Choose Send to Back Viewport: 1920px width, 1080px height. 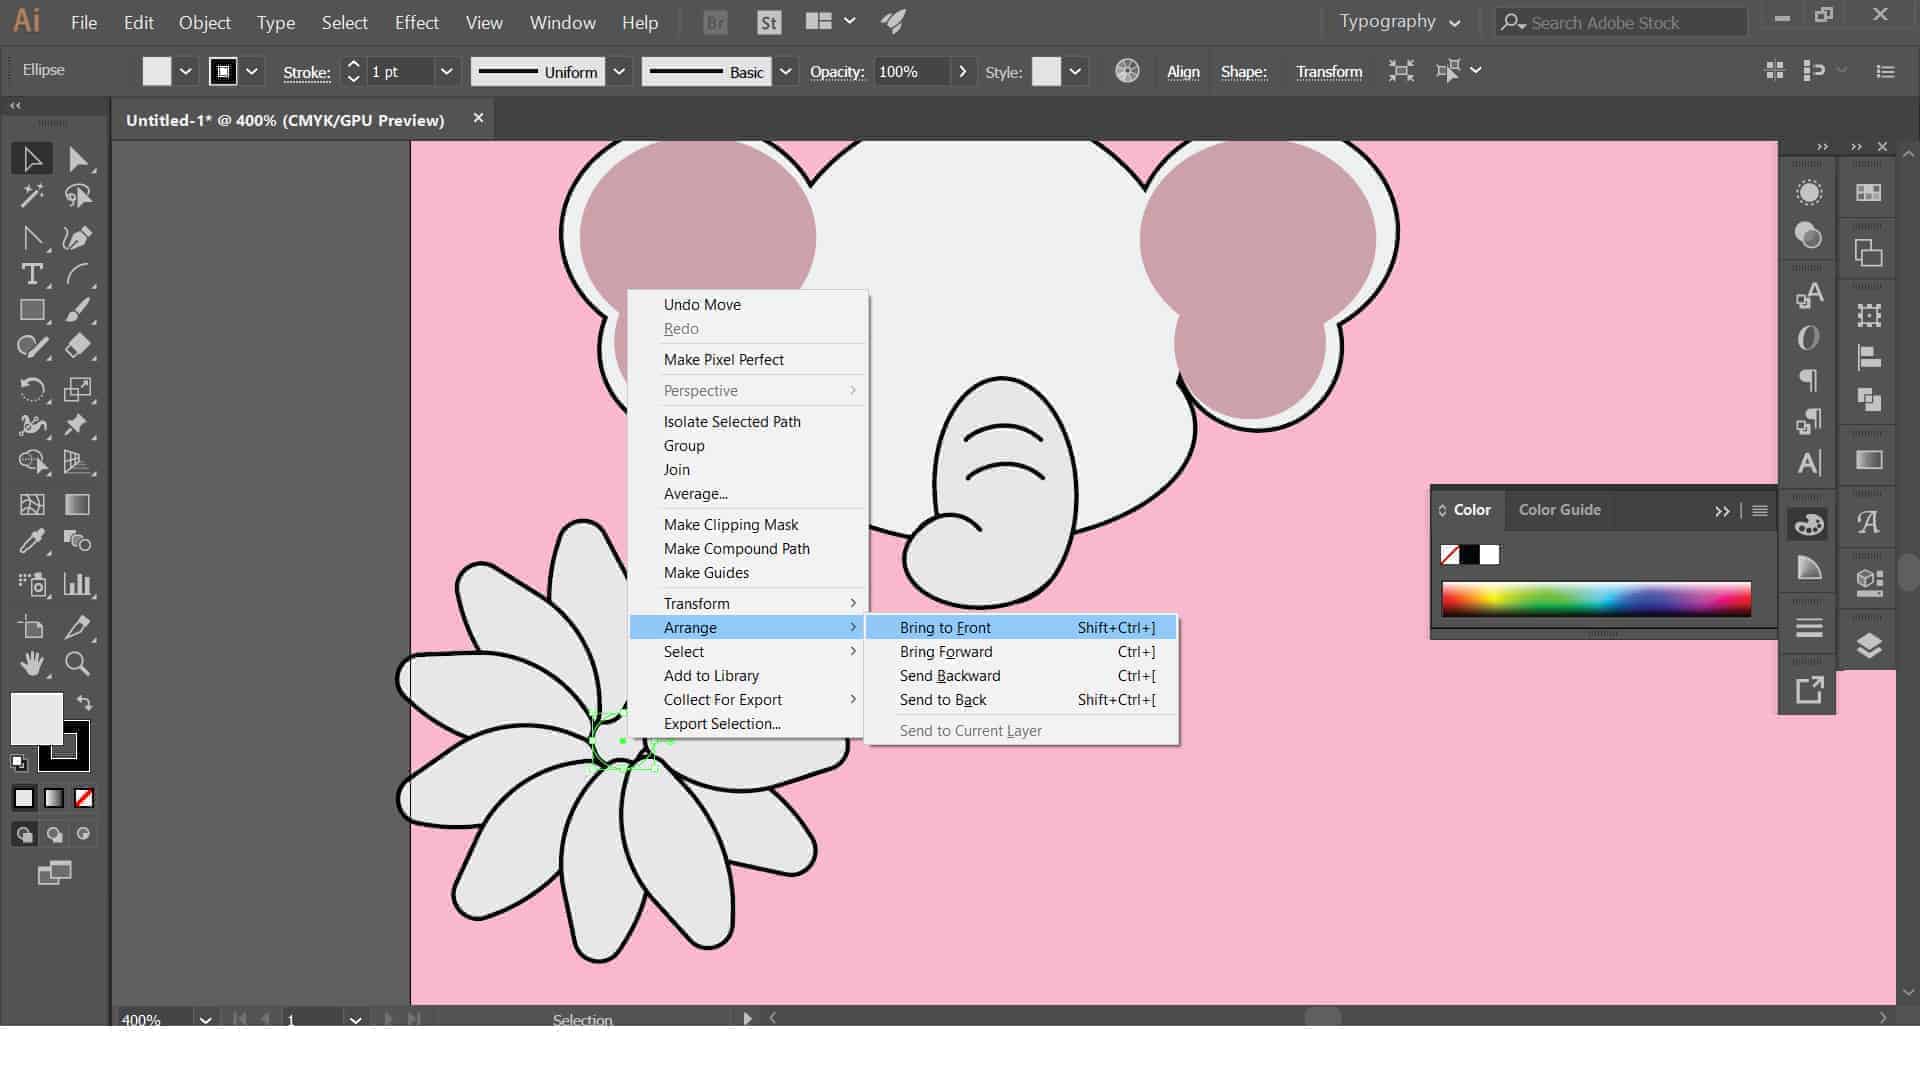click(x=1021, y=700)
